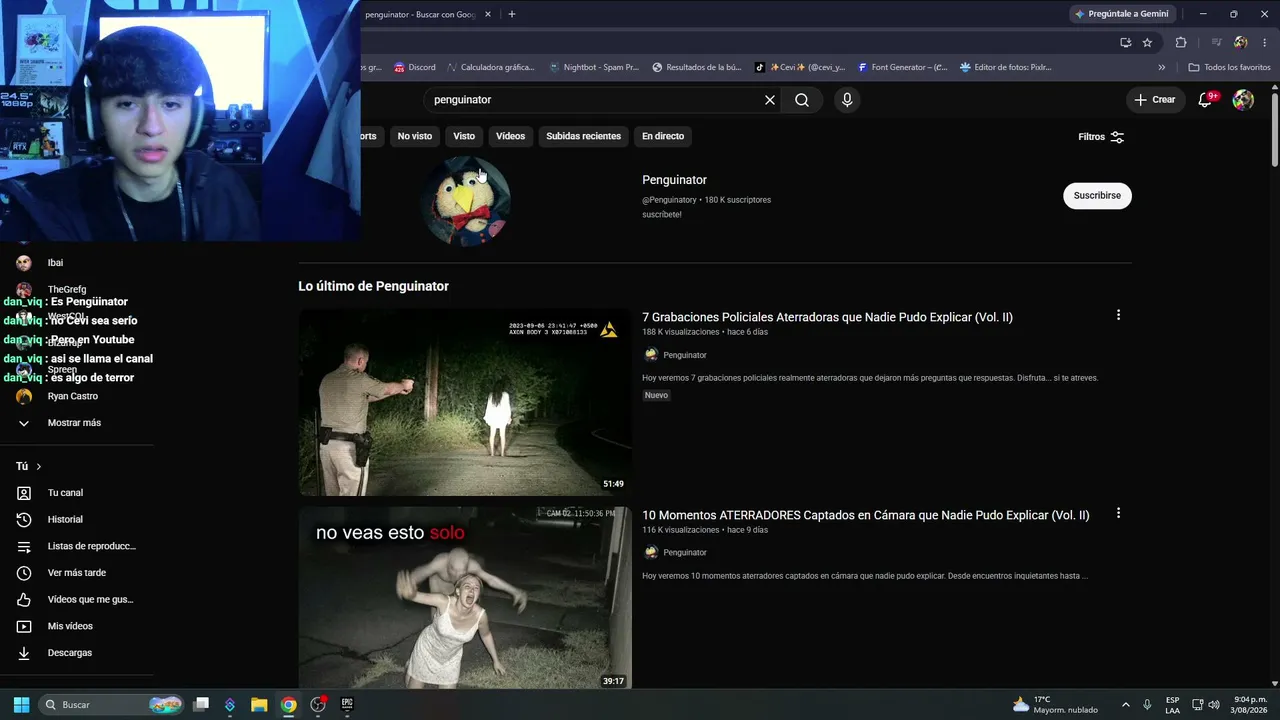
Task: Open the Chrome three-dot menu
Action: (1265, 42)
